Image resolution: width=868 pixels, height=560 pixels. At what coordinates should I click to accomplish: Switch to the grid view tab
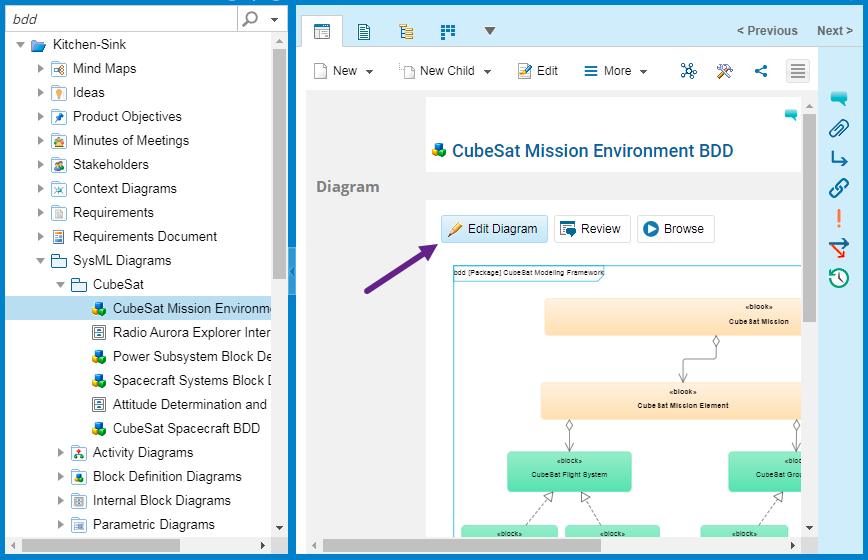point(448,32)
